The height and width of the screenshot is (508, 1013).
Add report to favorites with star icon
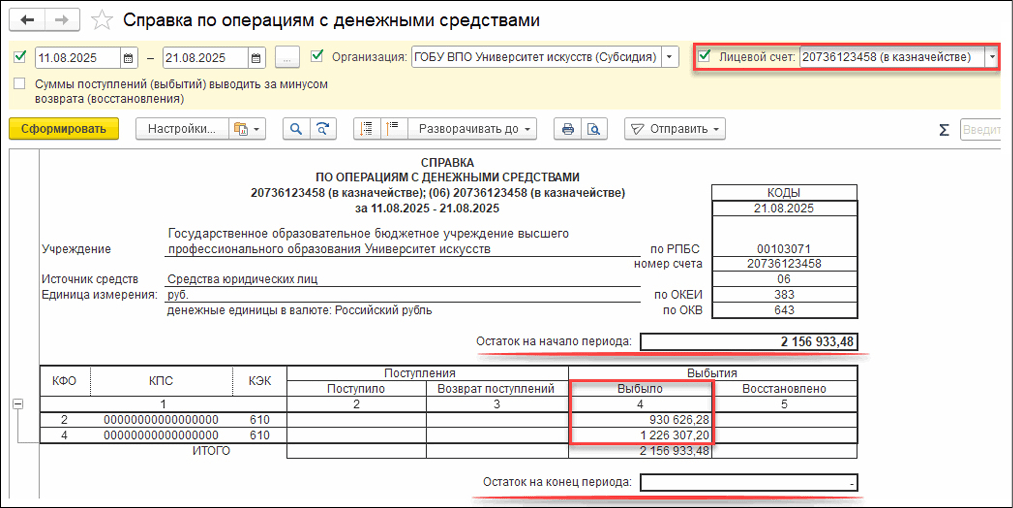pyautogui.click(x=101, y=20)
